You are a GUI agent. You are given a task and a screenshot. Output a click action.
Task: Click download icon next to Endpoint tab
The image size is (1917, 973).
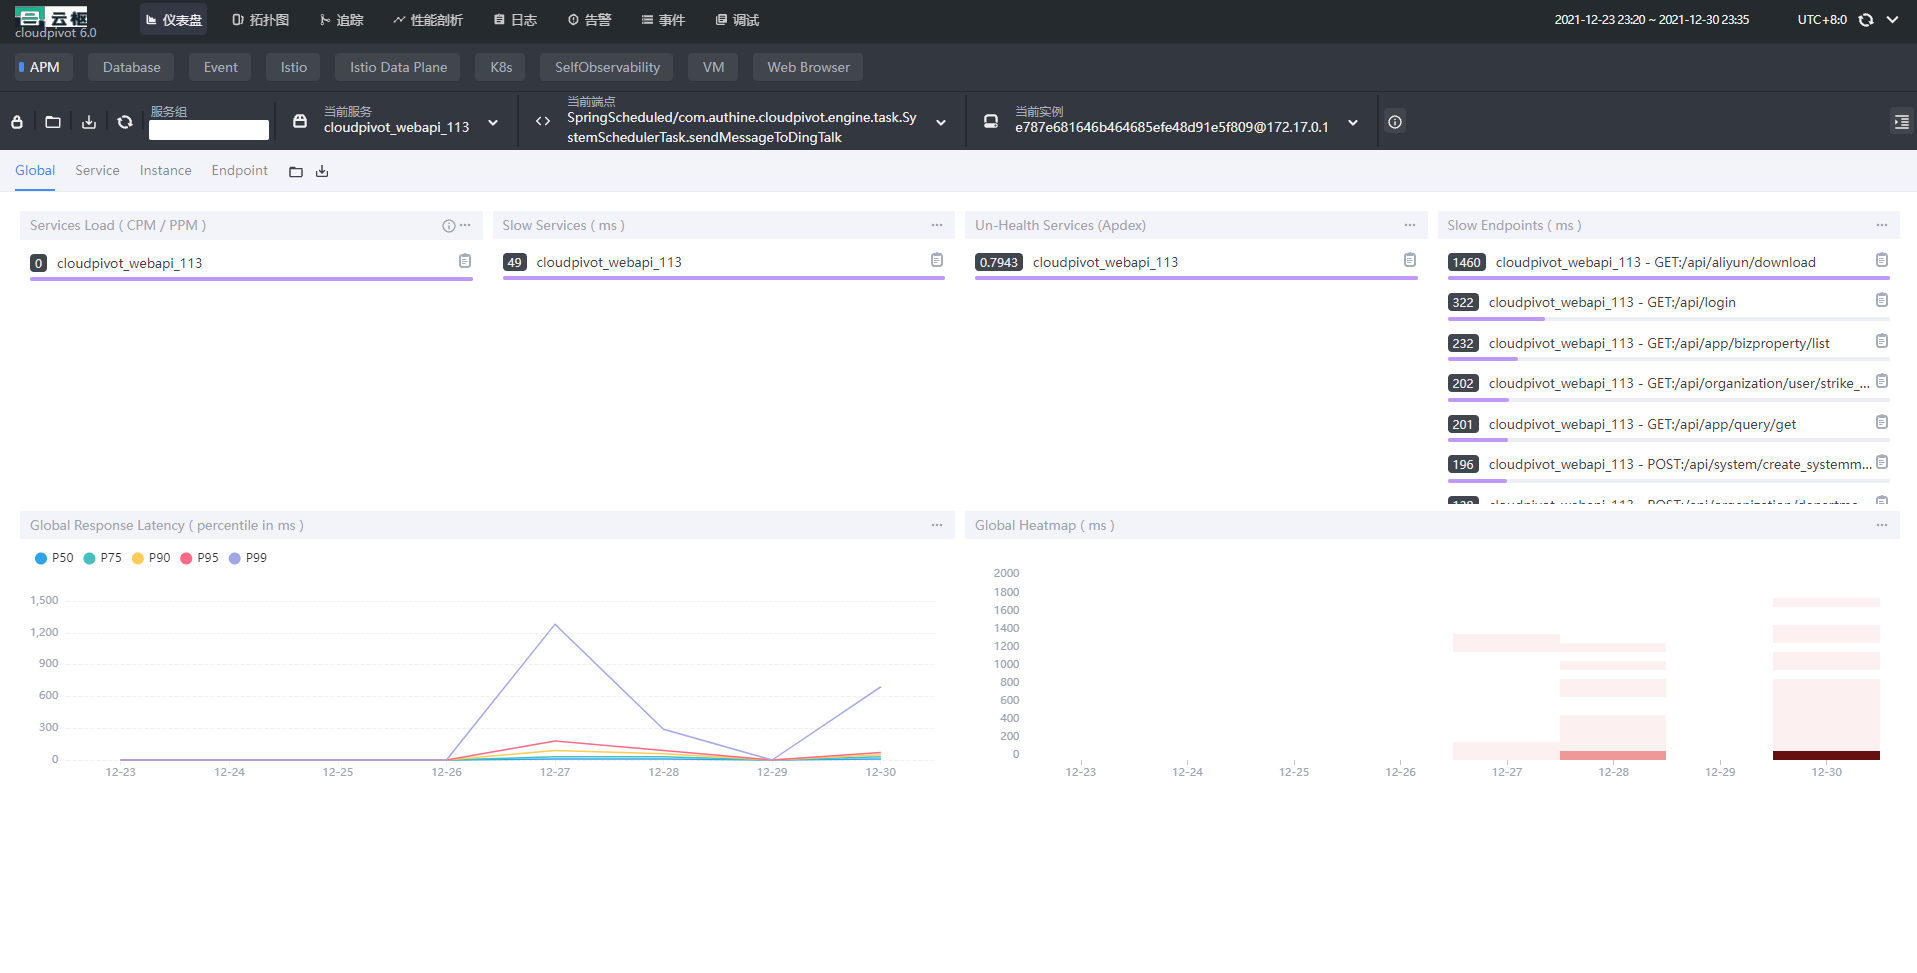[322, 172]
